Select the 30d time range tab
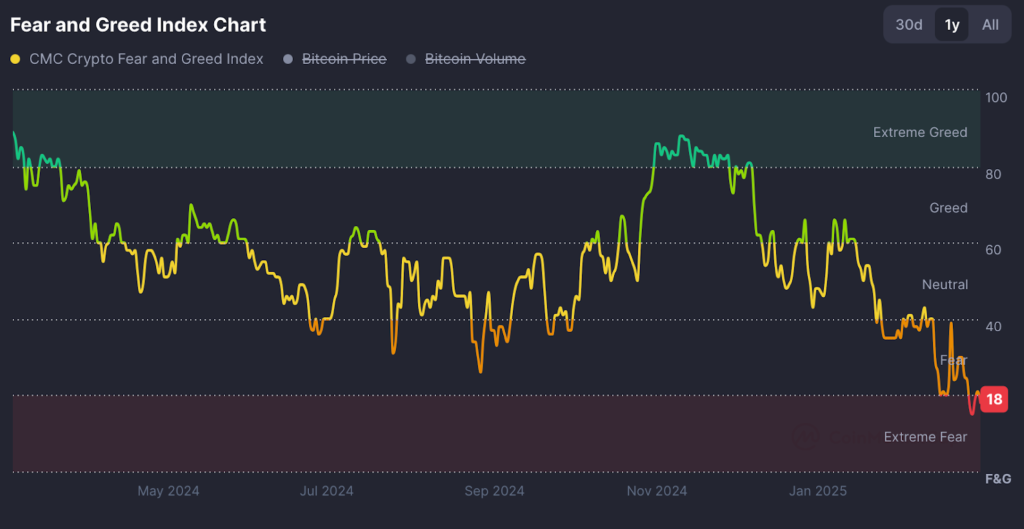This screenshot has width=1024, height=529. pos(908,24)
